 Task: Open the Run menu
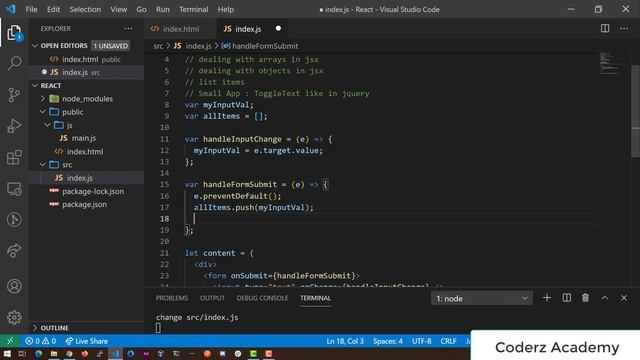[x=162, y=9]
